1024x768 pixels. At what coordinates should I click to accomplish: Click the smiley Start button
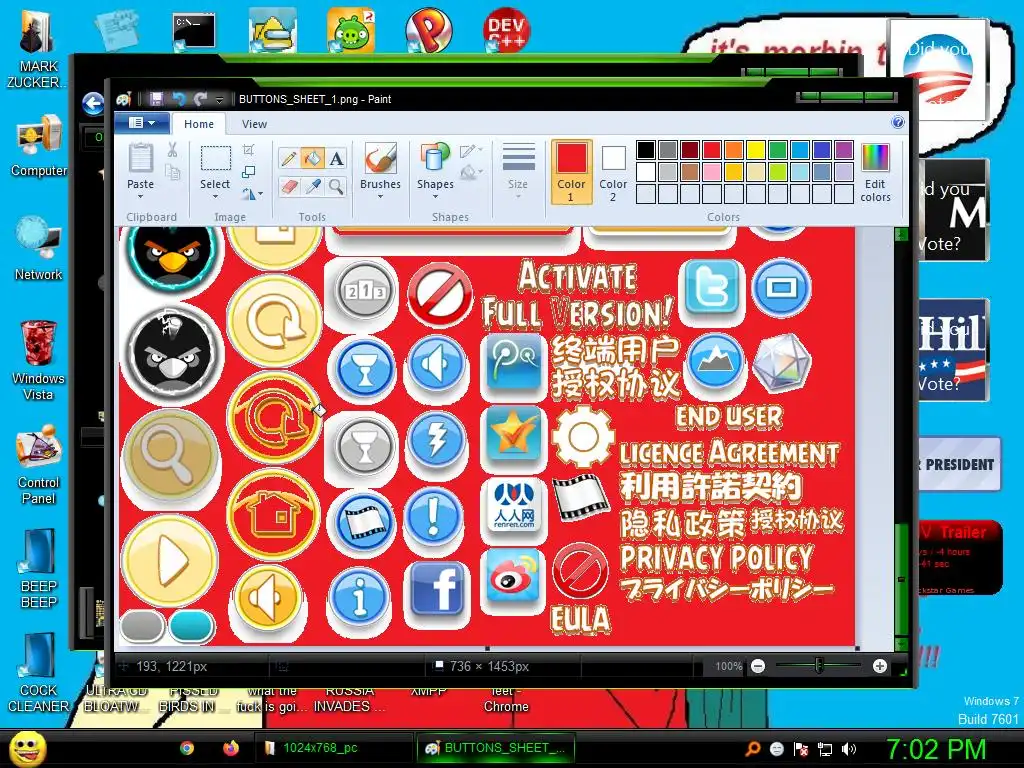tap(27, 748)
